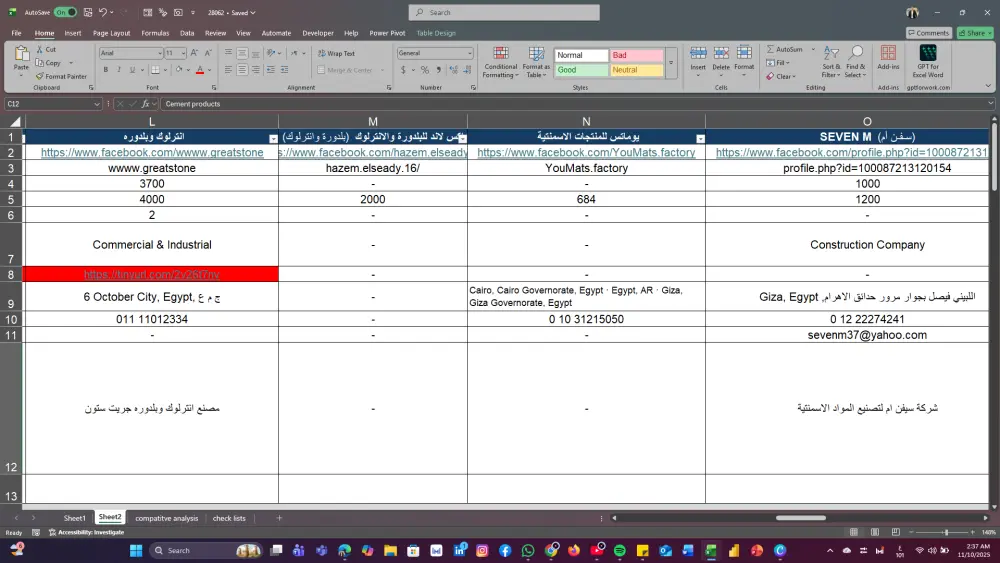
Task: Toggle Wrap Text
Action: [x=336, y=54]
